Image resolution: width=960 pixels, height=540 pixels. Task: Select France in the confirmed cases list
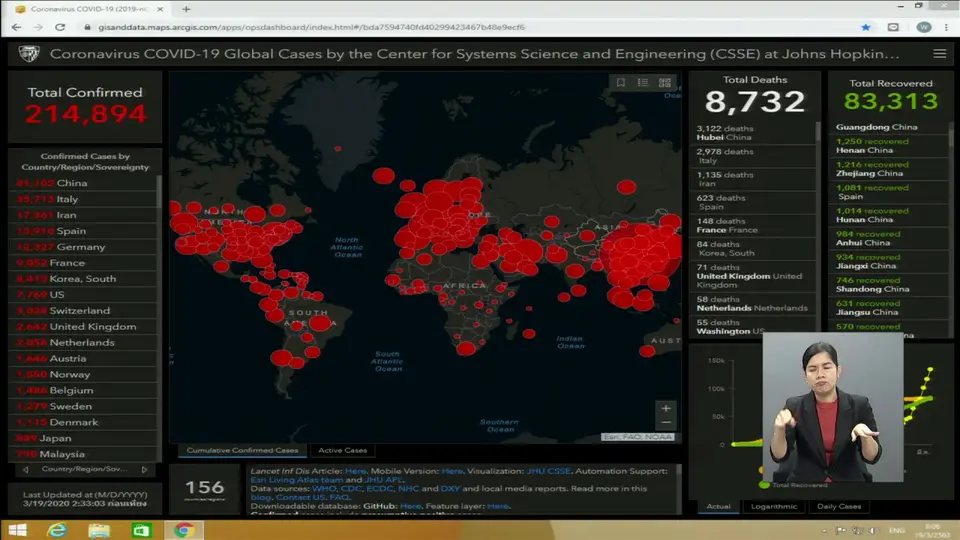click(83, 263)
